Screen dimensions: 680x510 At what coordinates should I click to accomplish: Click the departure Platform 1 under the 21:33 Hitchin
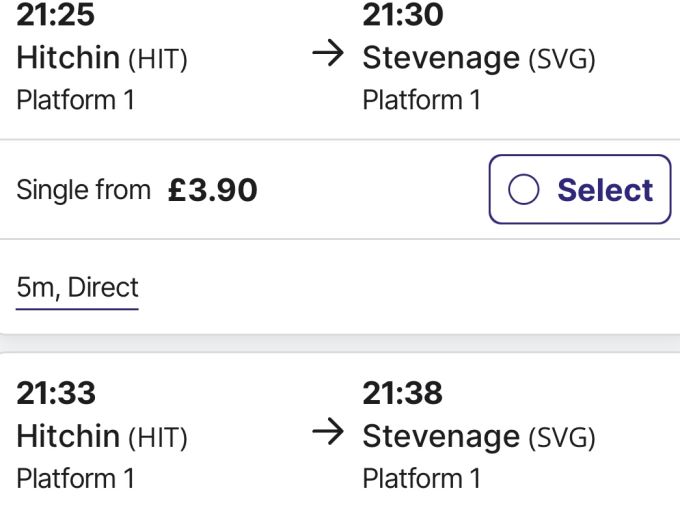(75, 478)
